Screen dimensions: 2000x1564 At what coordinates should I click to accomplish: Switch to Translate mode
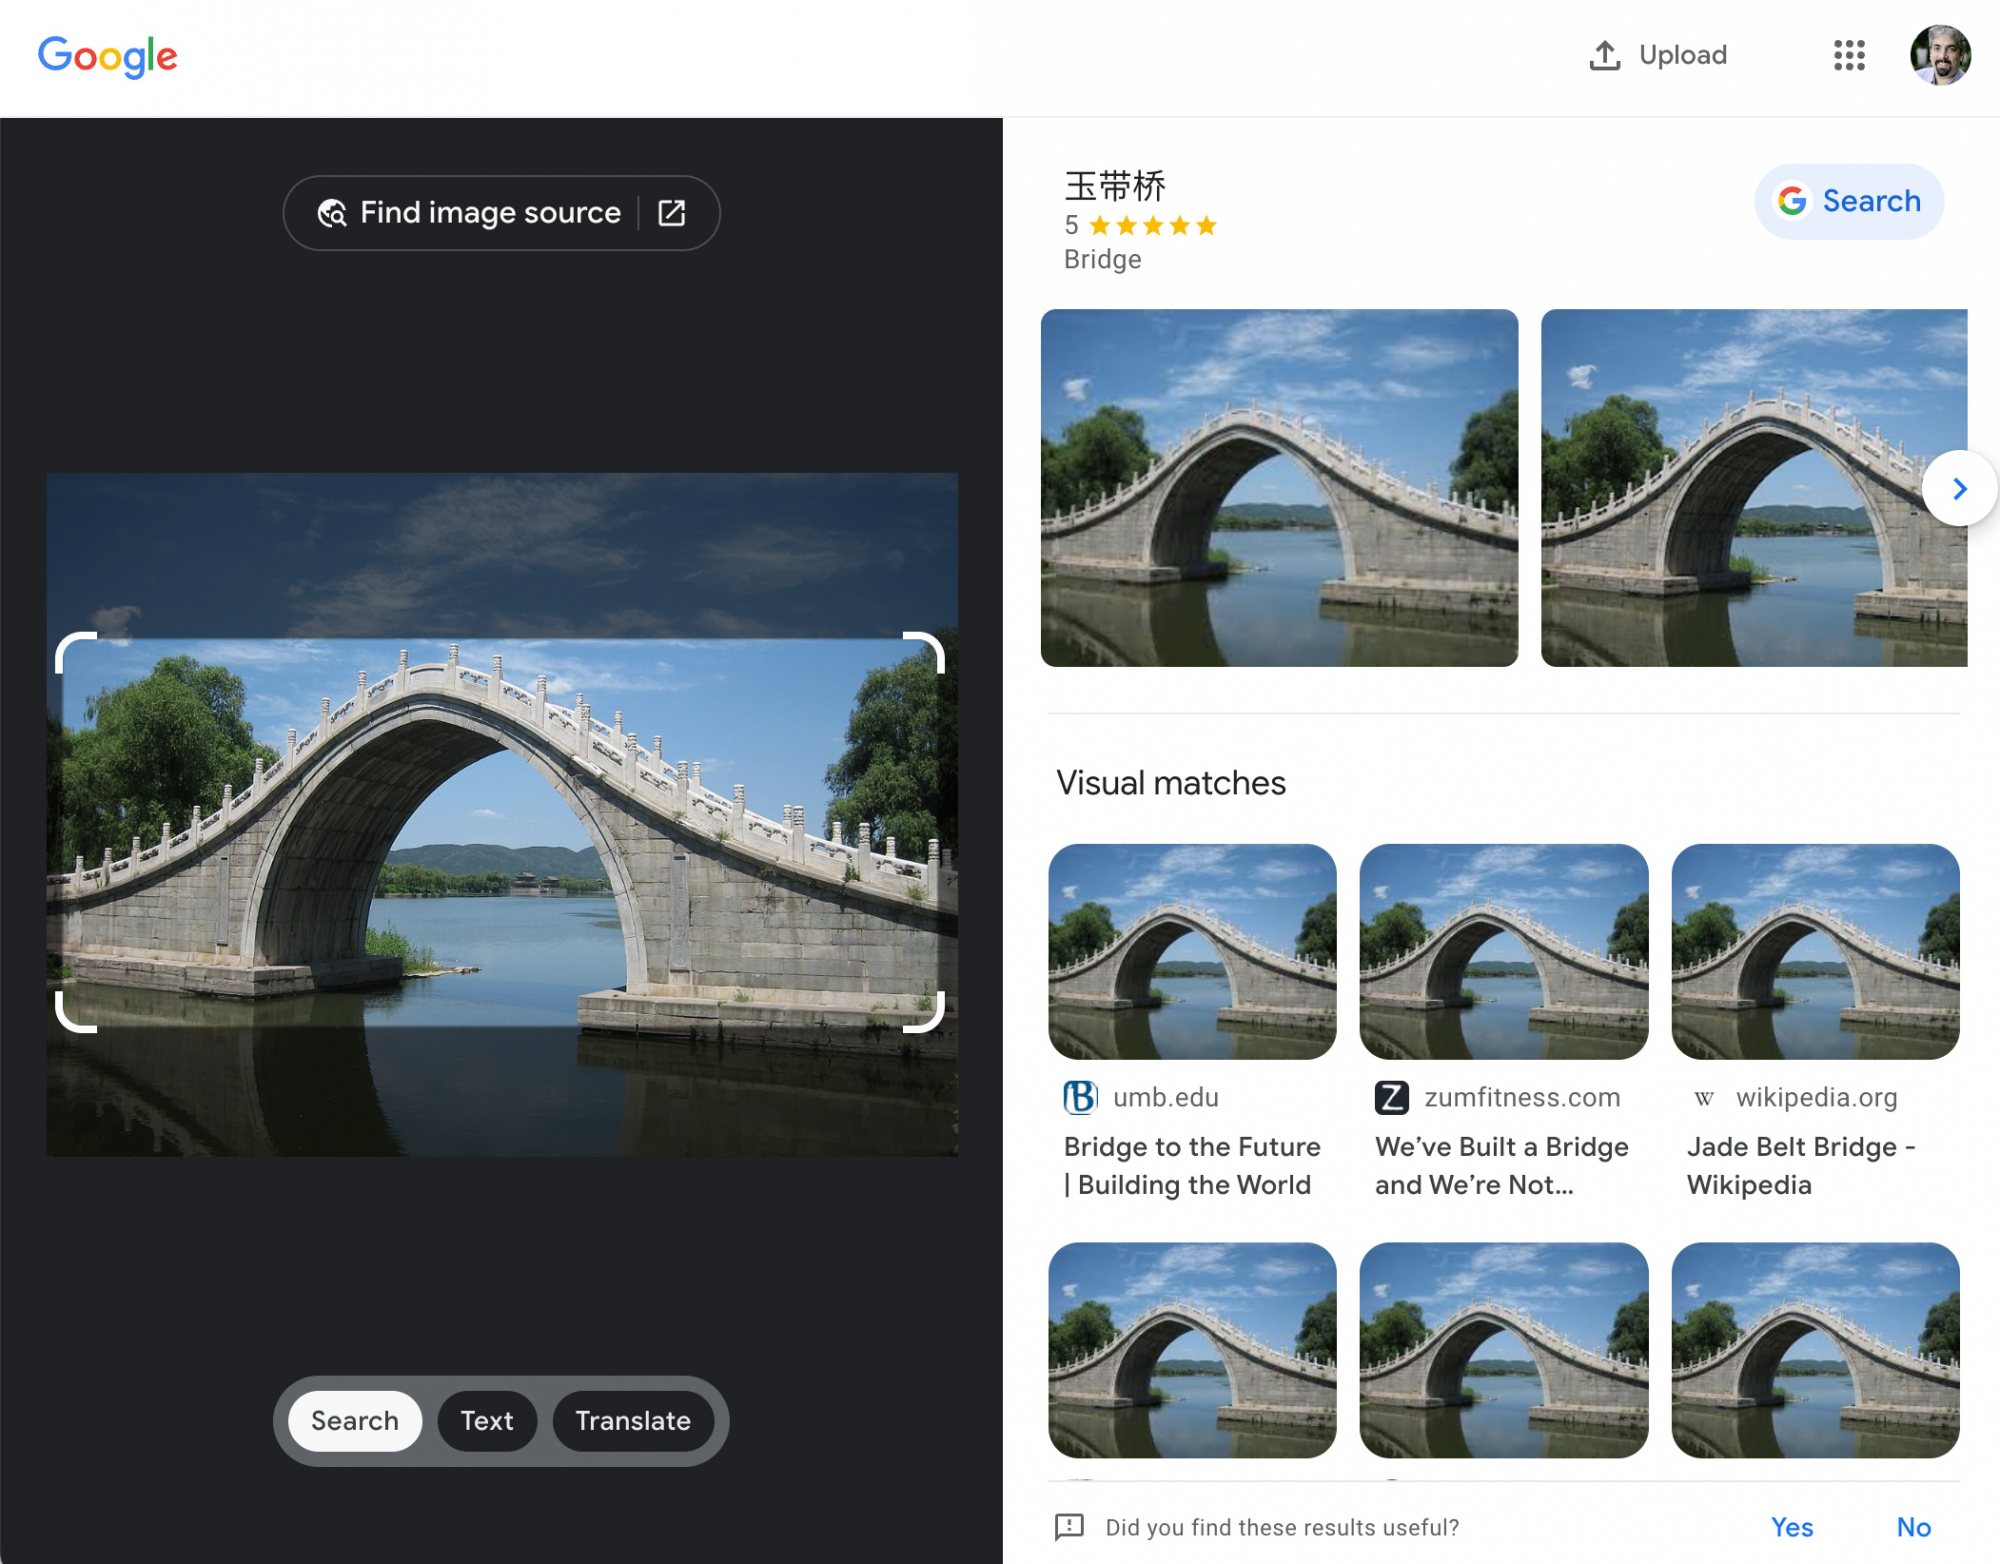(633, 1421)
